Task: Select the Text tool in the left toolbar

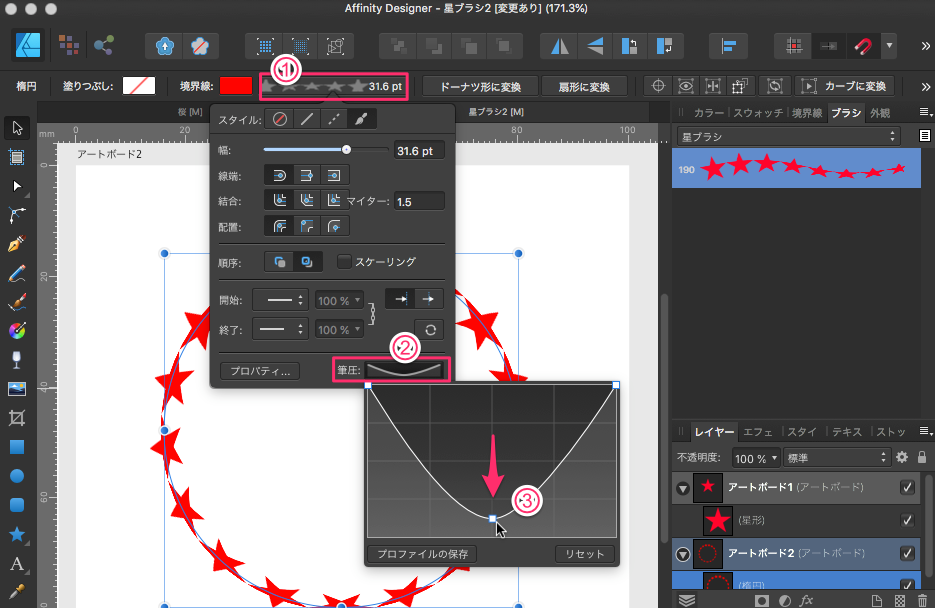Action: (17, 563)
